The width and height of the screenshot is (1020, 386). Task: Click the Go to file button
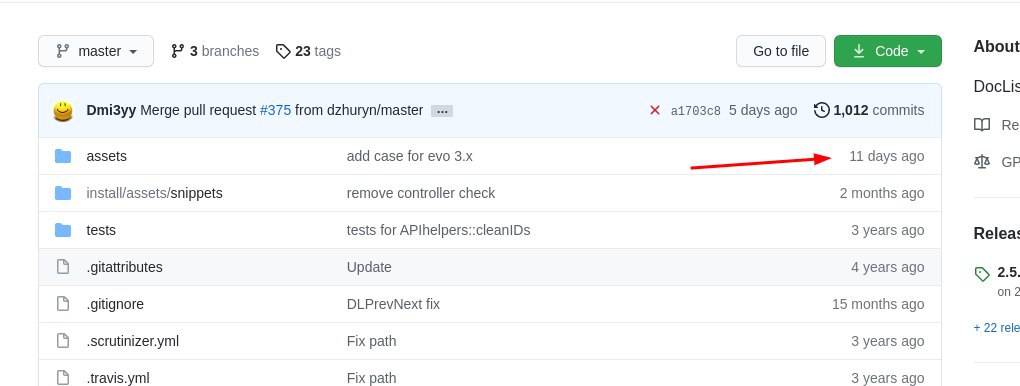pos(781,51)
